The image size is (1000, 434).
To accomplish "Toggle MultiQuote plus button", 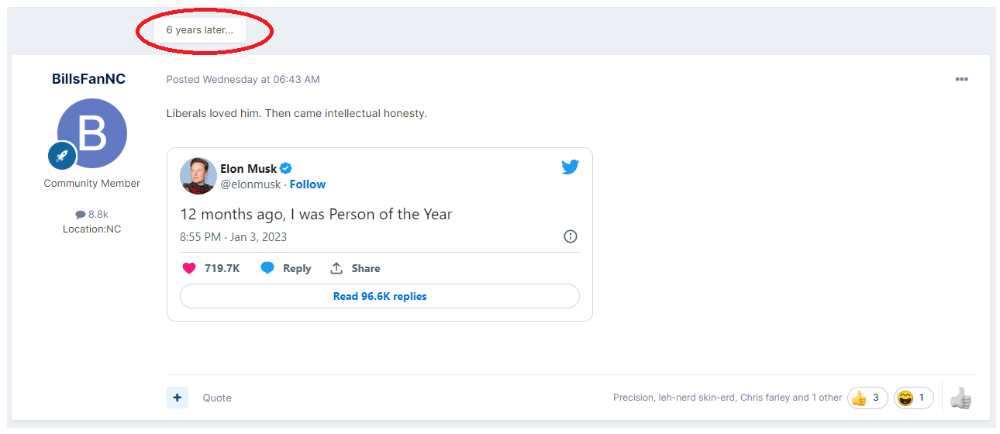I will tap(177, 398).
